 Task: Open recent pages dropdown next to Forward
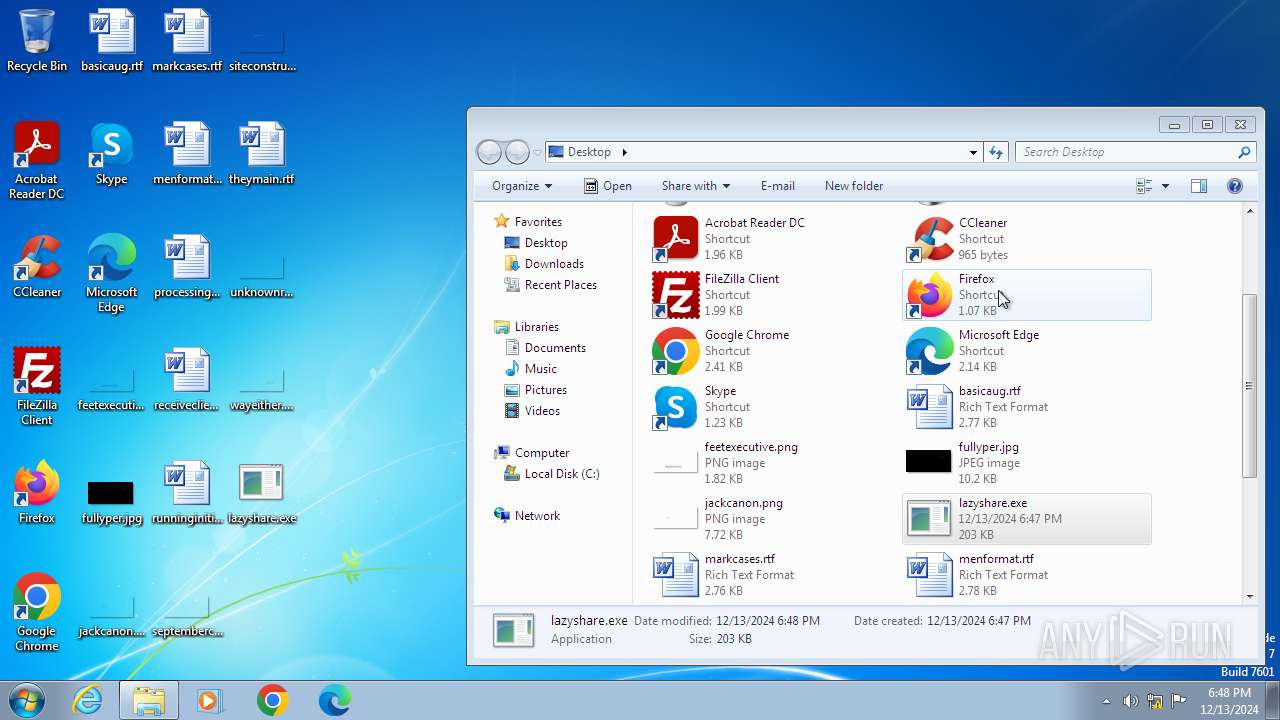[x=537, y=152]
